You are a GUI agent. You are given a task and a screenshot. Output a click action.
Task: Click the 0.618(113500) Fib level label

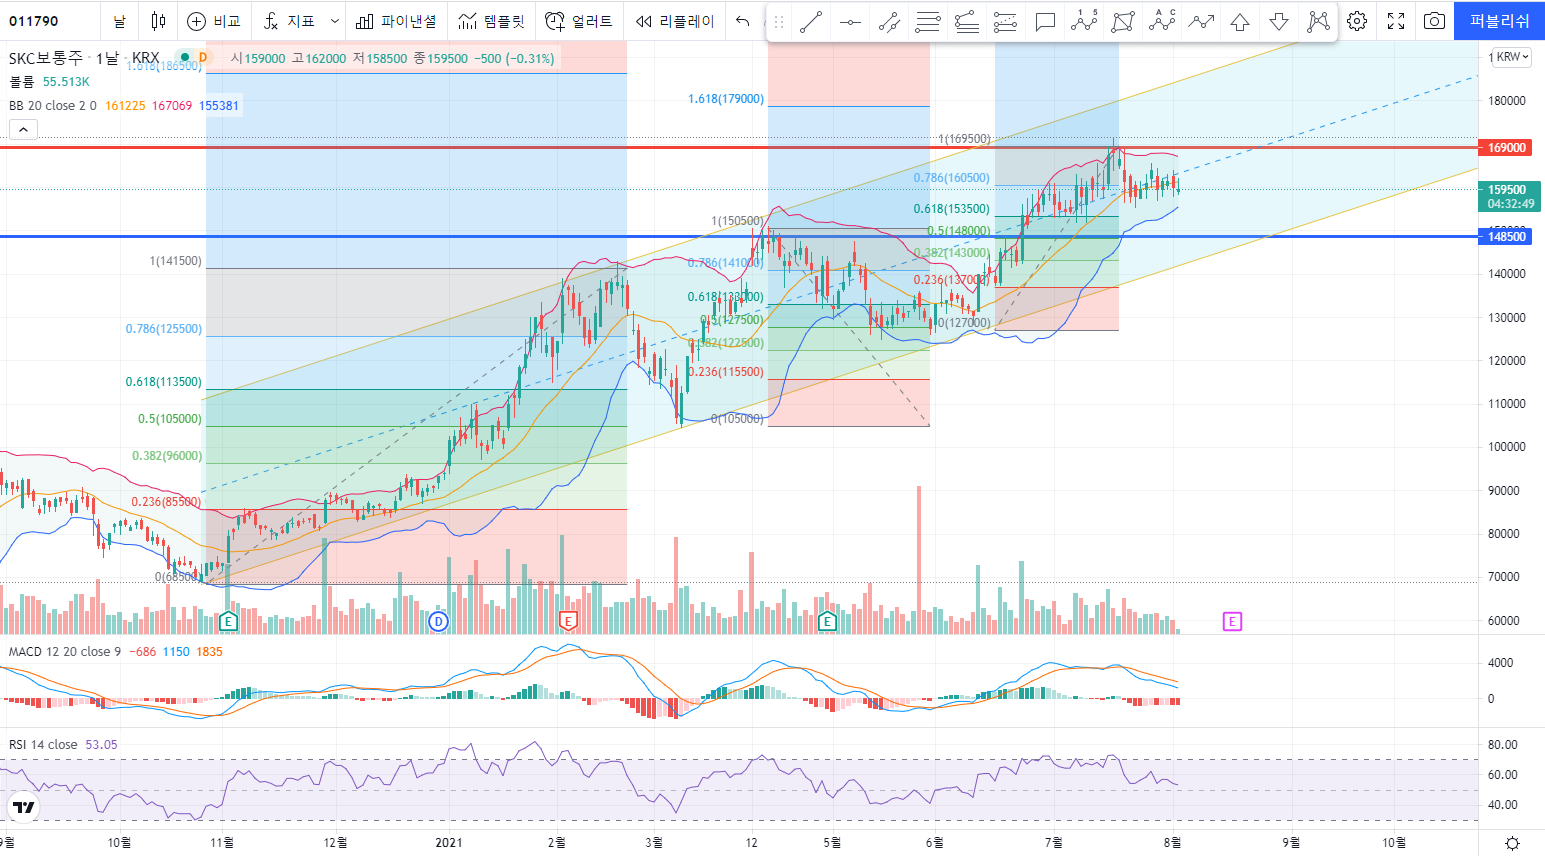[x=164, y=382]
